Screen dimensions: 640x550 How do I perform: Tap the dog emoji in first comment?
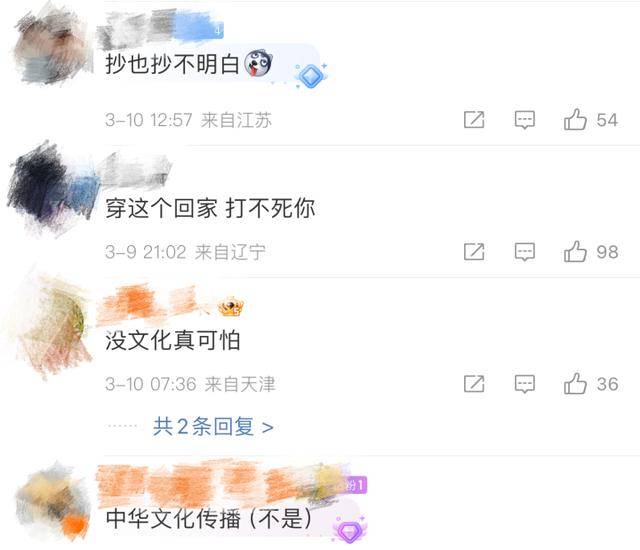(258, 63)
